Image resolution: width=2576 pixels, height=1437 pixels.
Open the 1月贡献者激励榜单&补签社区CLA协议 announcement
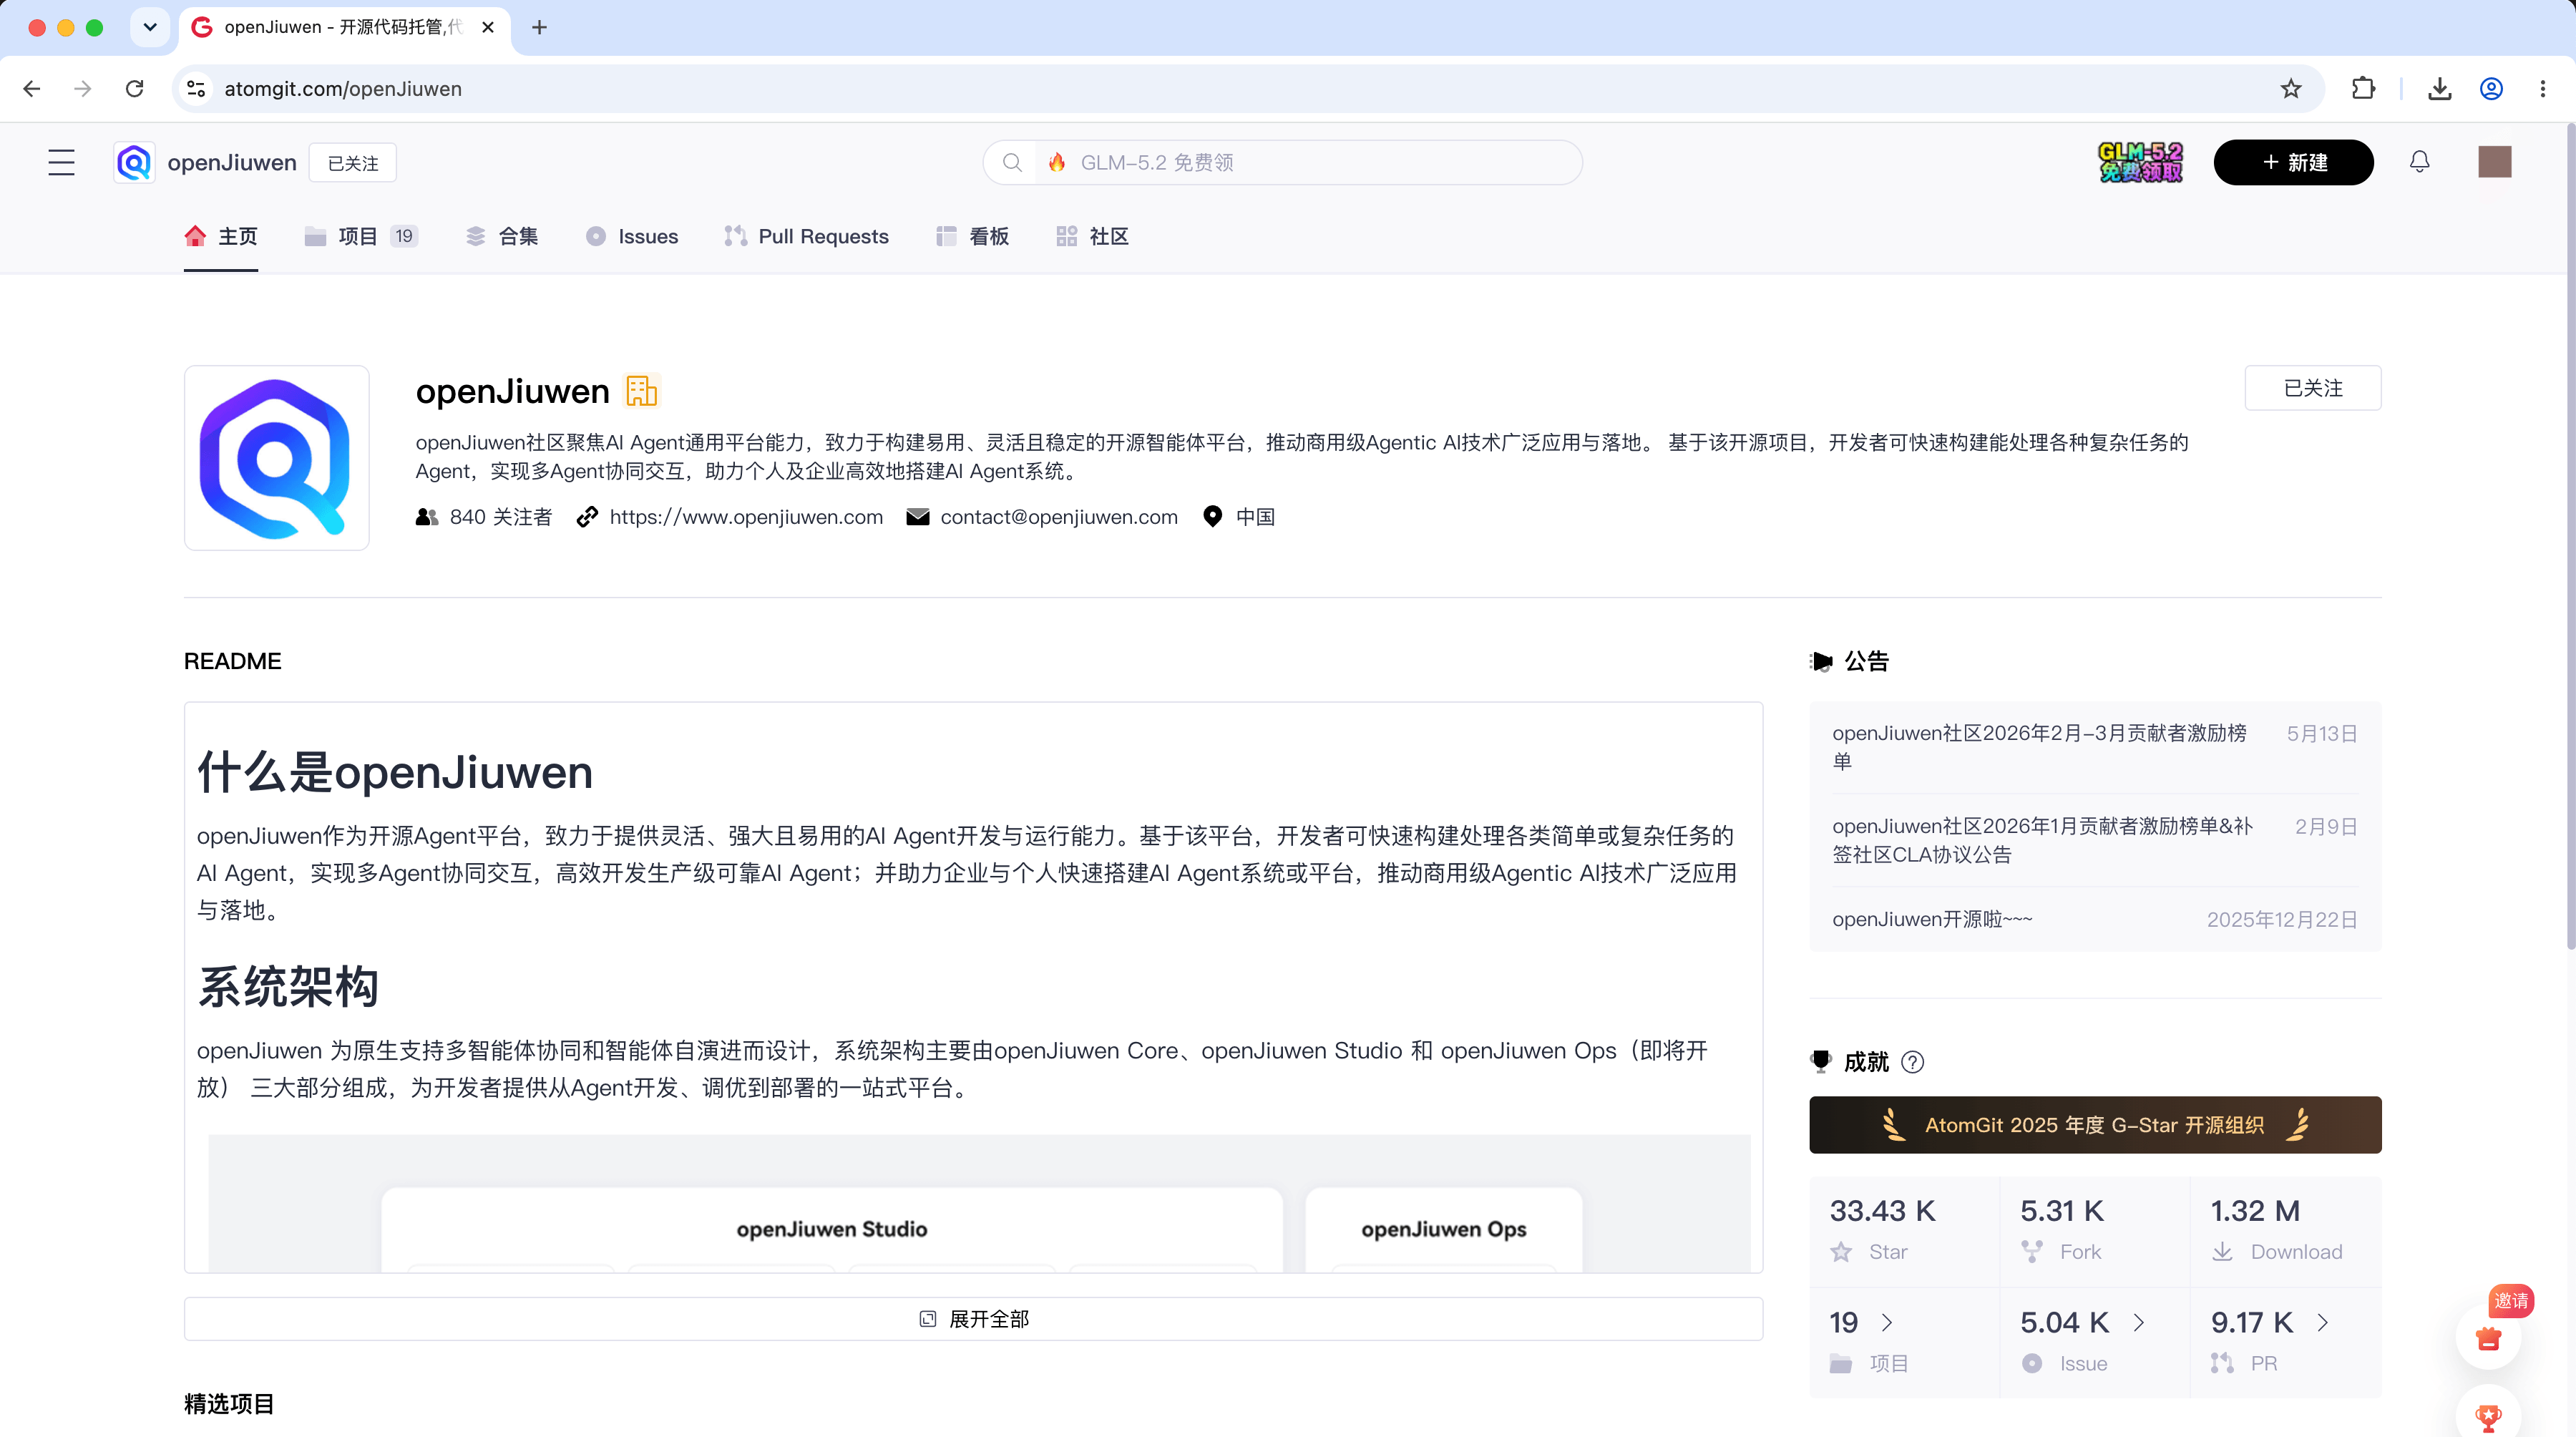2042,840
